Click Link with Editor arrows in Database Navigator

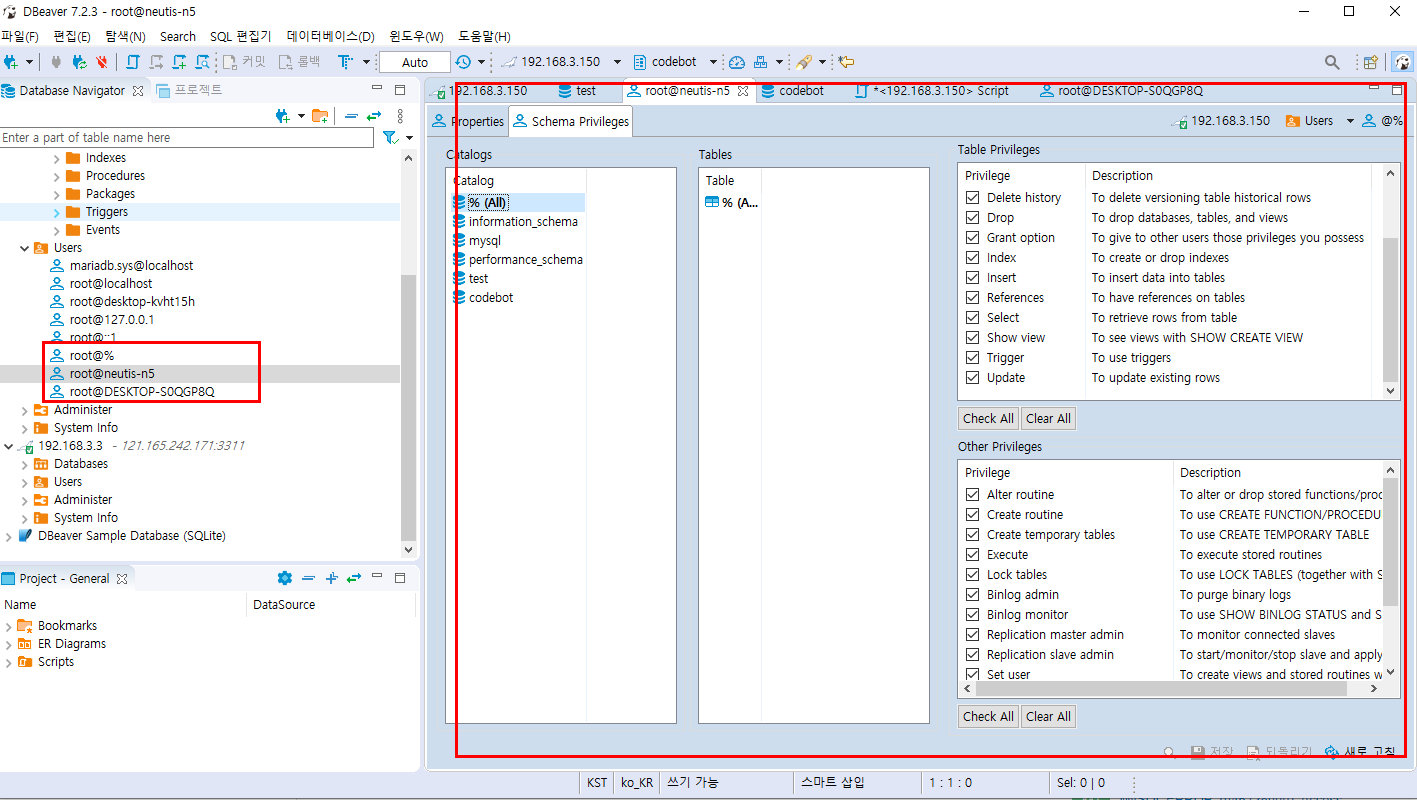point(374,116)
